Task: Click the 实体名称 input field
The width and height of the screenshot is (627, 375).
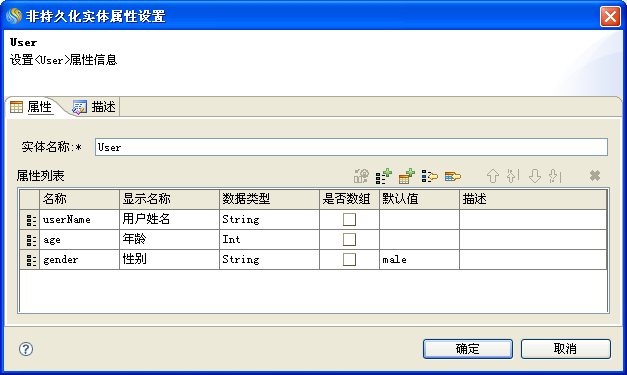Action: (x=351, y=147)
